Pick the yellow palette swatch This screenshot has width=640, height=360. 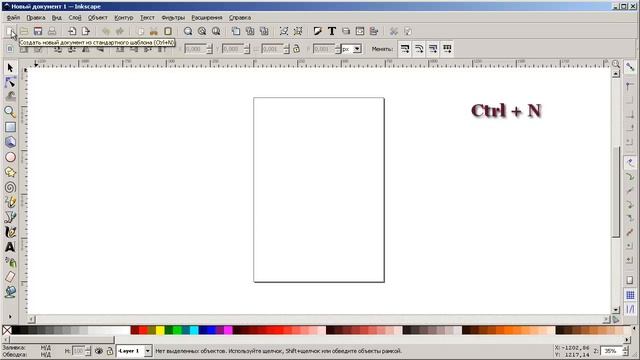click(160, 330)
